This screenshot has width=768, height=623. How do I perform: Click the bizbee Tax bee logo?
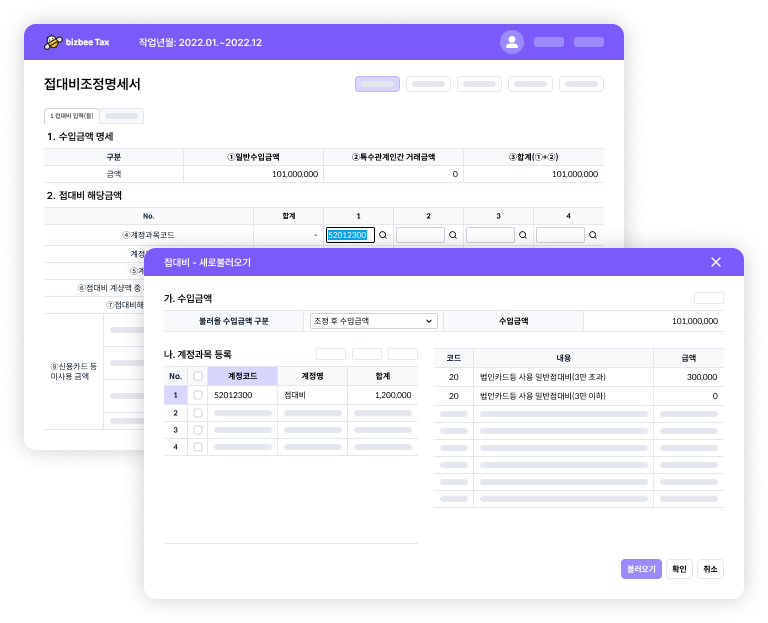53,42
